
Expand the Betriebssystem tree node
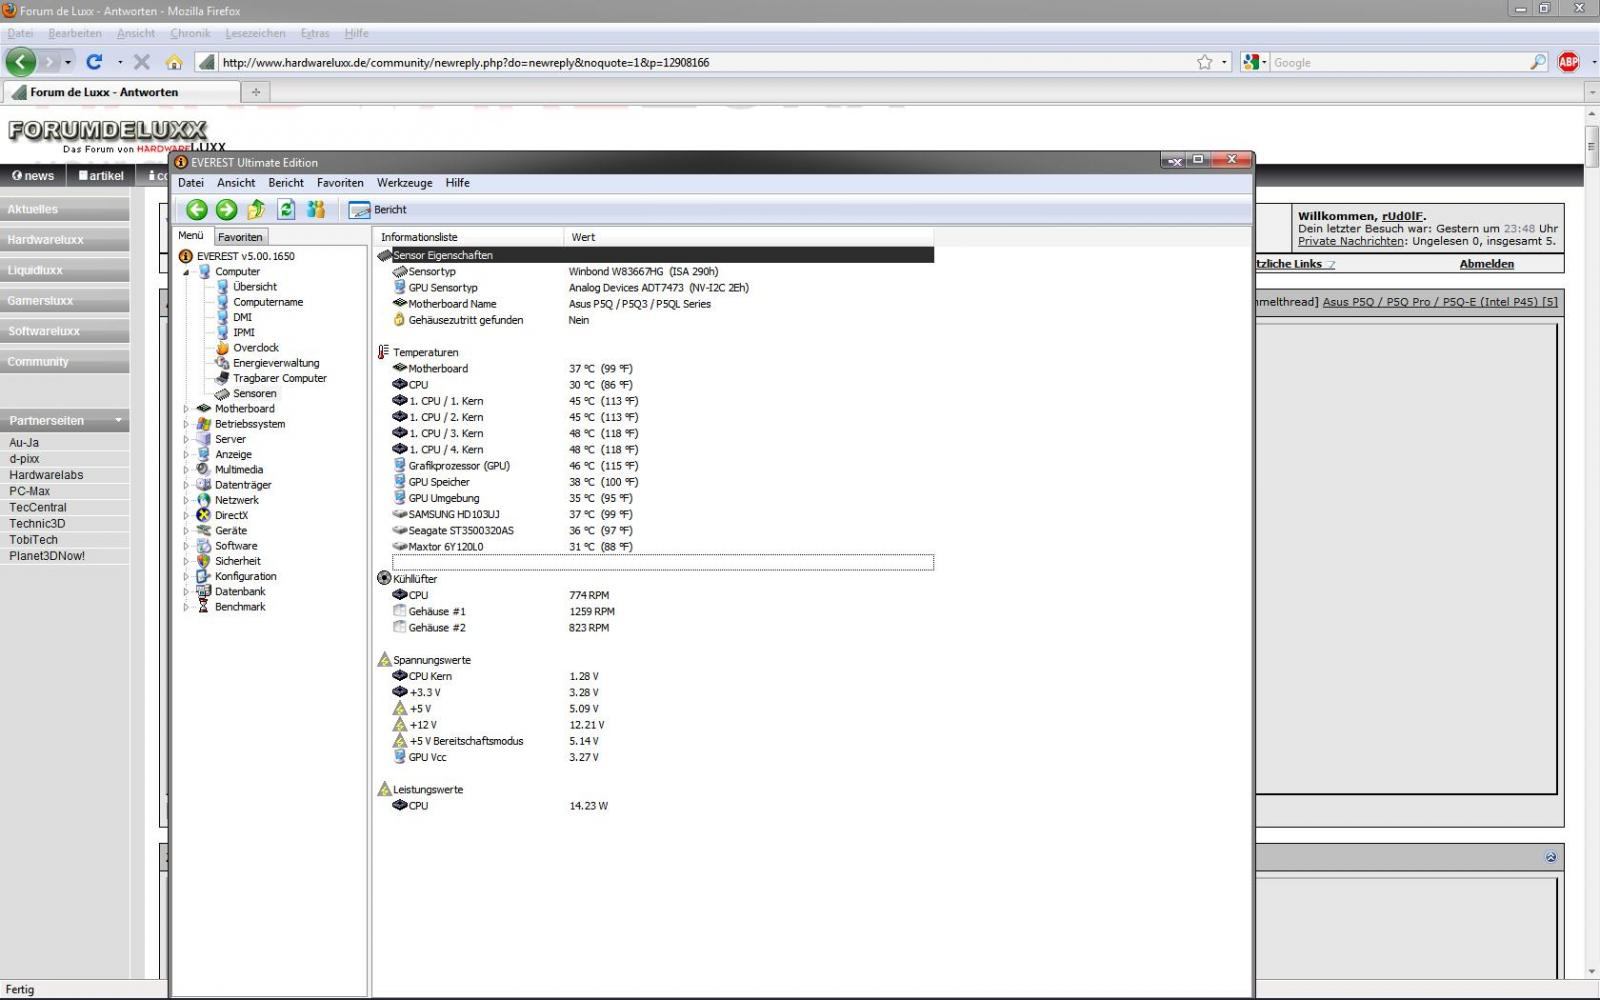click(186, 424)
